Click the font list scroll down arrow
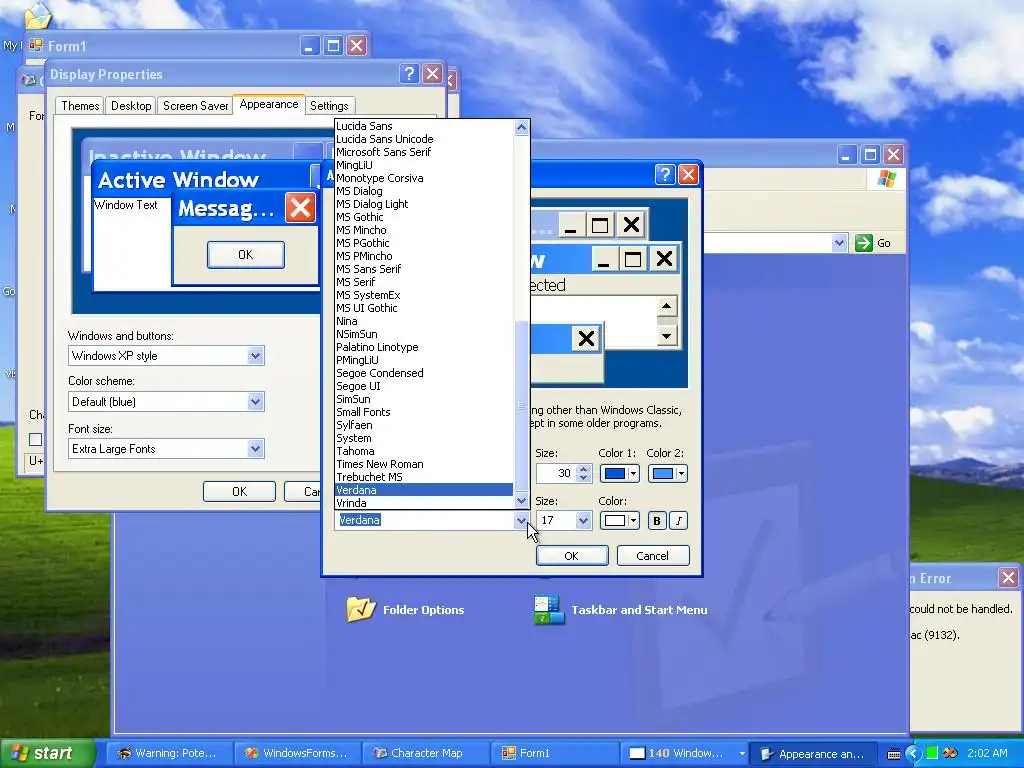The width and height of the screenshot is (1024, 768). 521,501
